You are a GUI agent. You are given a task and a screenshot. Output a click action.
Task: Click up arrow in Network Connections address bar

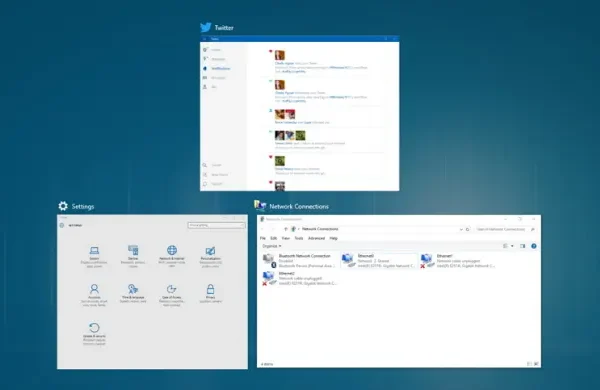(x=285, y=229)
